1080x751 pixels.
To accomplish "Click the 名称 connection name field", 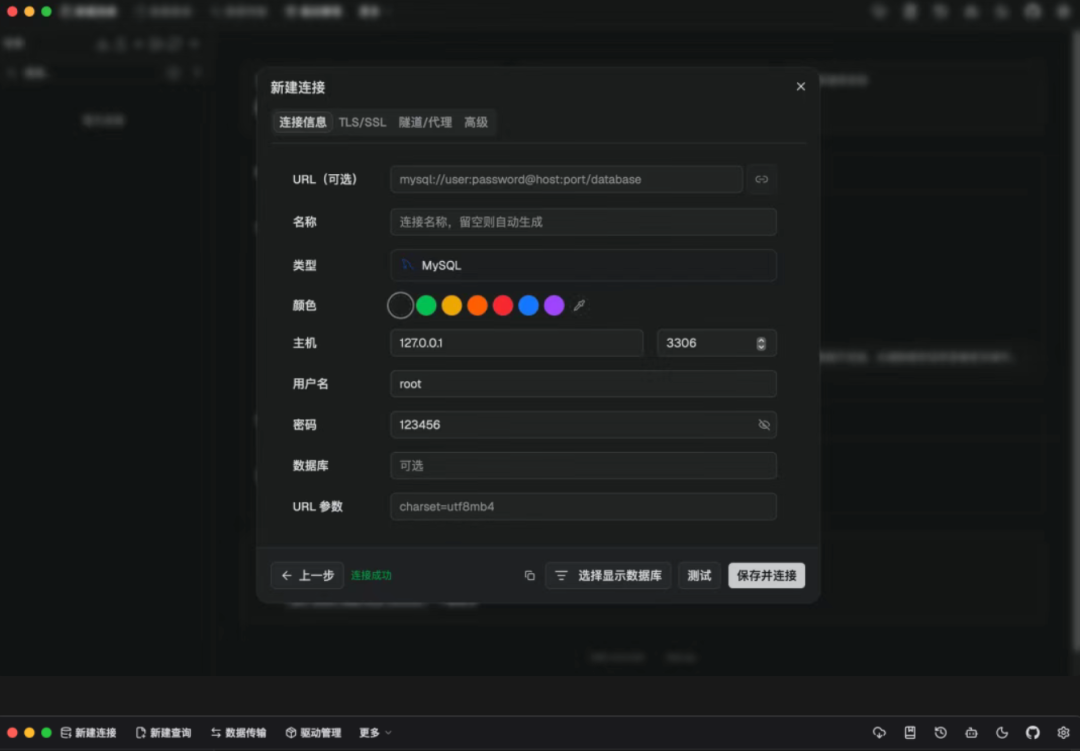I will (x=583, y=222).
